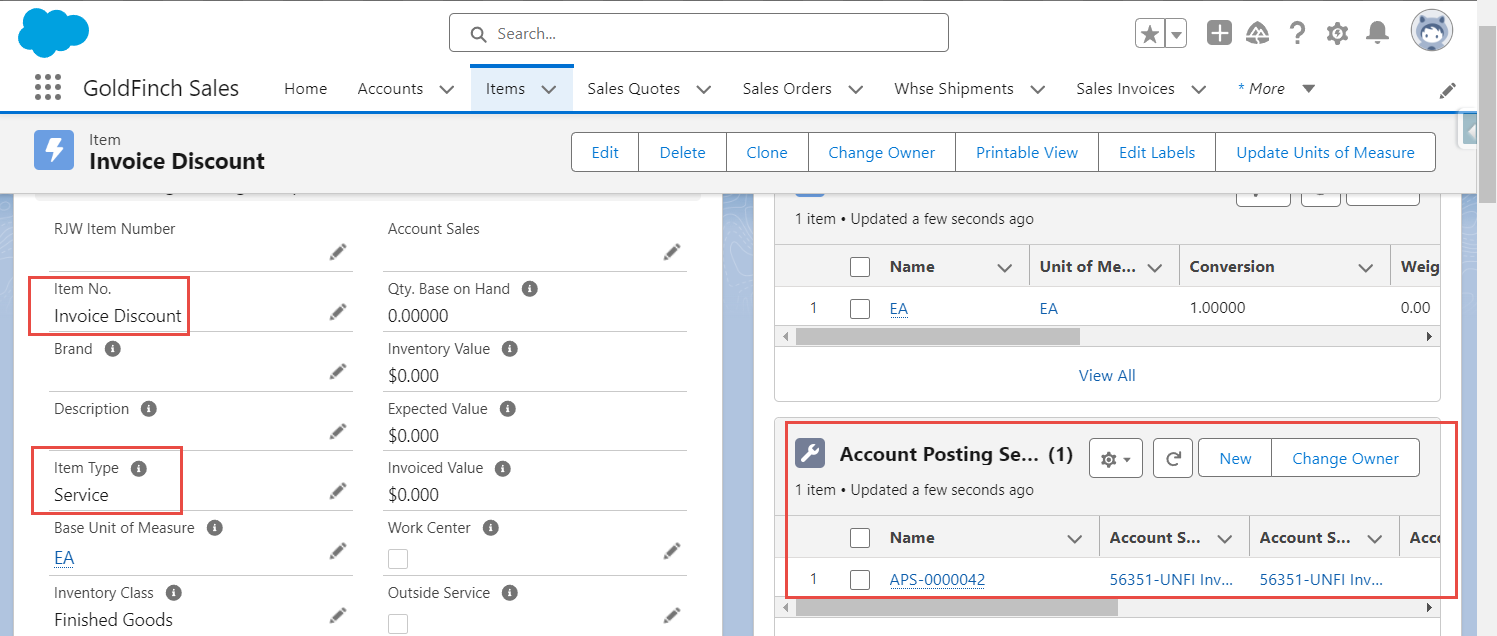This screenshot has width=1497, height=636.
Task: Edit the Account Sales field pencil
Action: coord(672,252)
